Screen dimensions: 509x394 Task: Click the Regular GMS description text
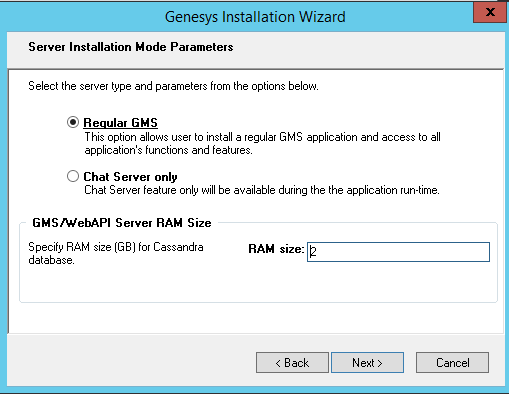pos(262,144)
